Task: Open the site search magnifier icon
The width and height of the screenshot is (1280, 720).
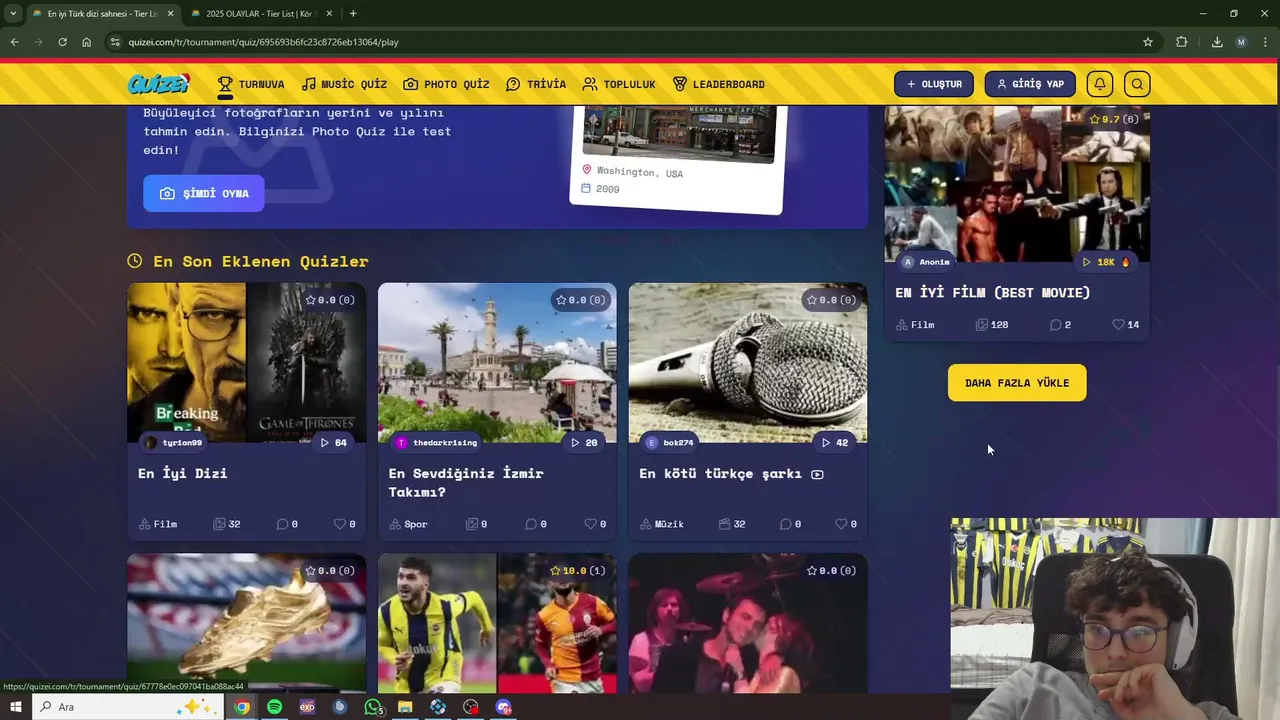Action: pyautogui.click(x=1137, y=84)
